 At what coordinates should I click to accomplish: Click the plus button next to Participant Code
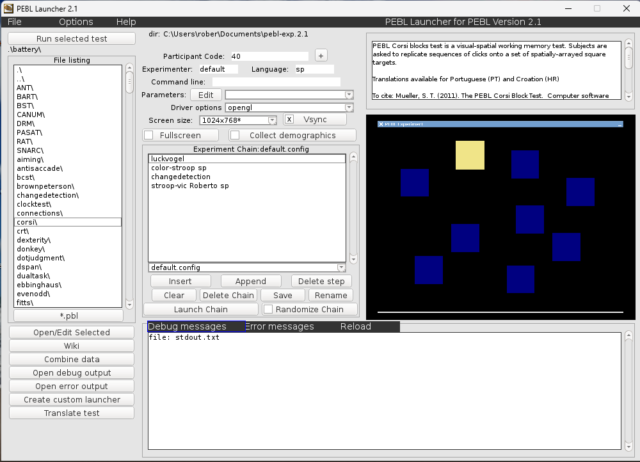click(321, 56)
